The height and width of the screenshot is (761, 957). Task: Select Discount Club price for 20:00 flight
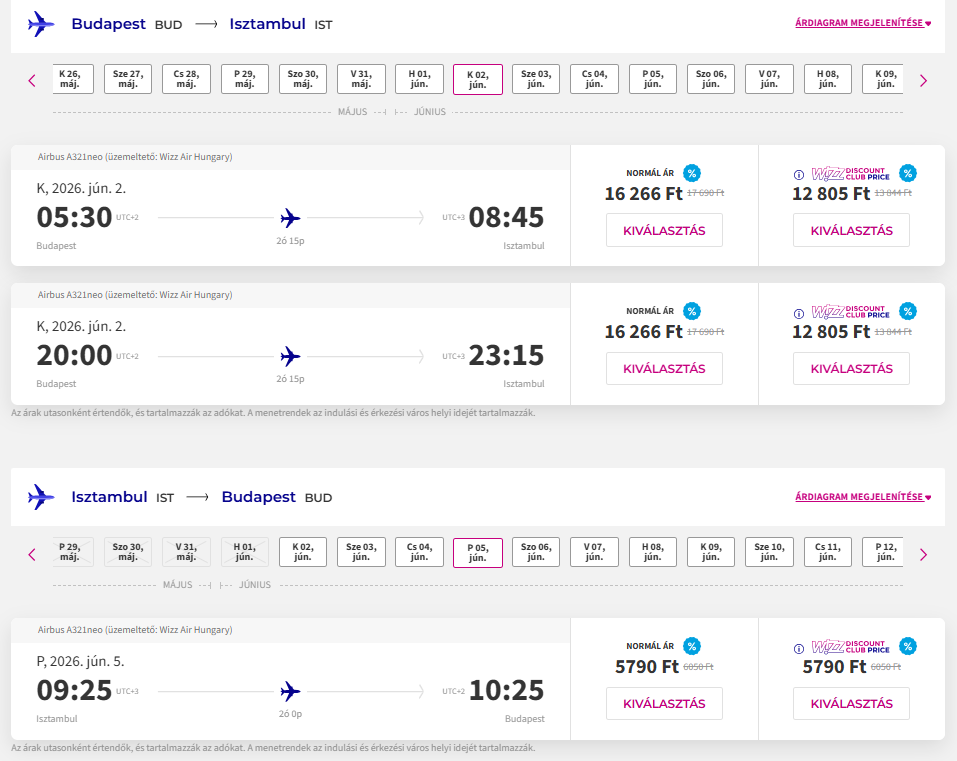pos(851,368)
